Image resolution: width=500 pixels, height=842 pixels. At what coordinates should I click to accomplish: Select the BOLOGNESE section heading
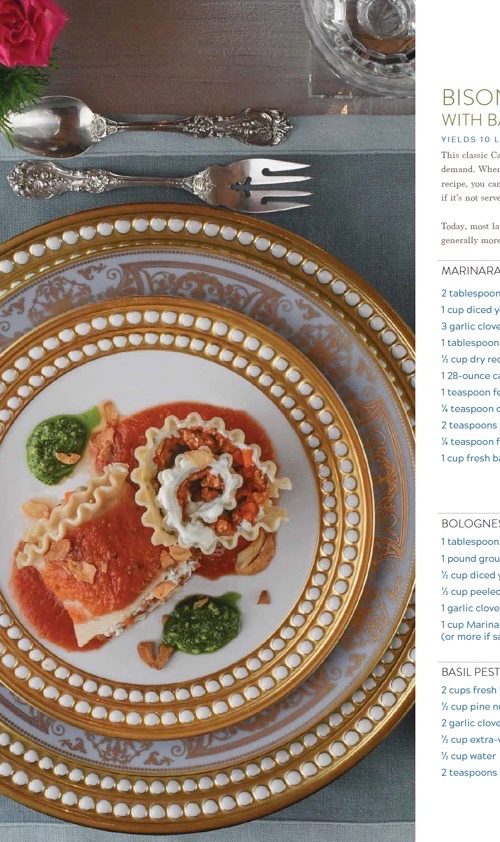pos(470,523)
